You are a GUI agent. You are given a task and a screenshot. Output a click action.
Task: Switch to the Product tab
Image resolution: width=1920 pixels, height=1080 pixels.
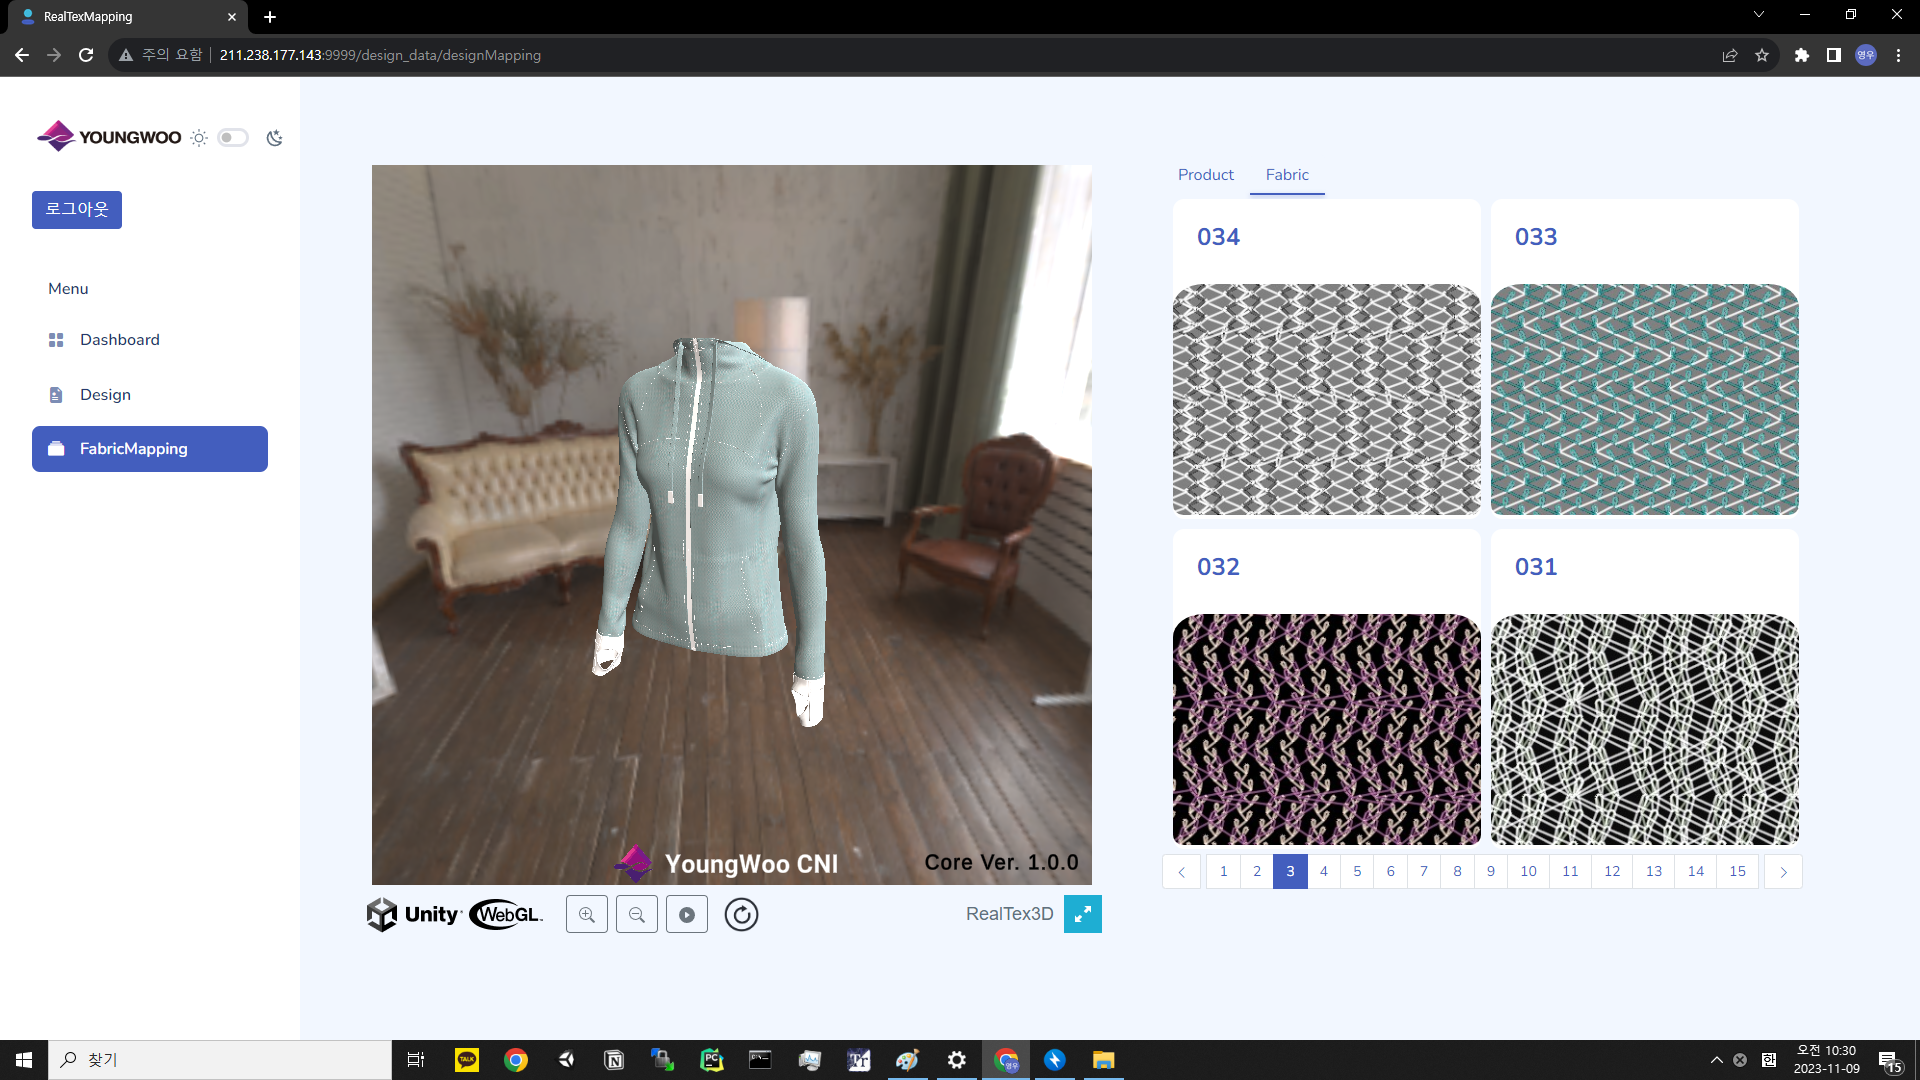pyautogui.click(x=1205, y=175)
